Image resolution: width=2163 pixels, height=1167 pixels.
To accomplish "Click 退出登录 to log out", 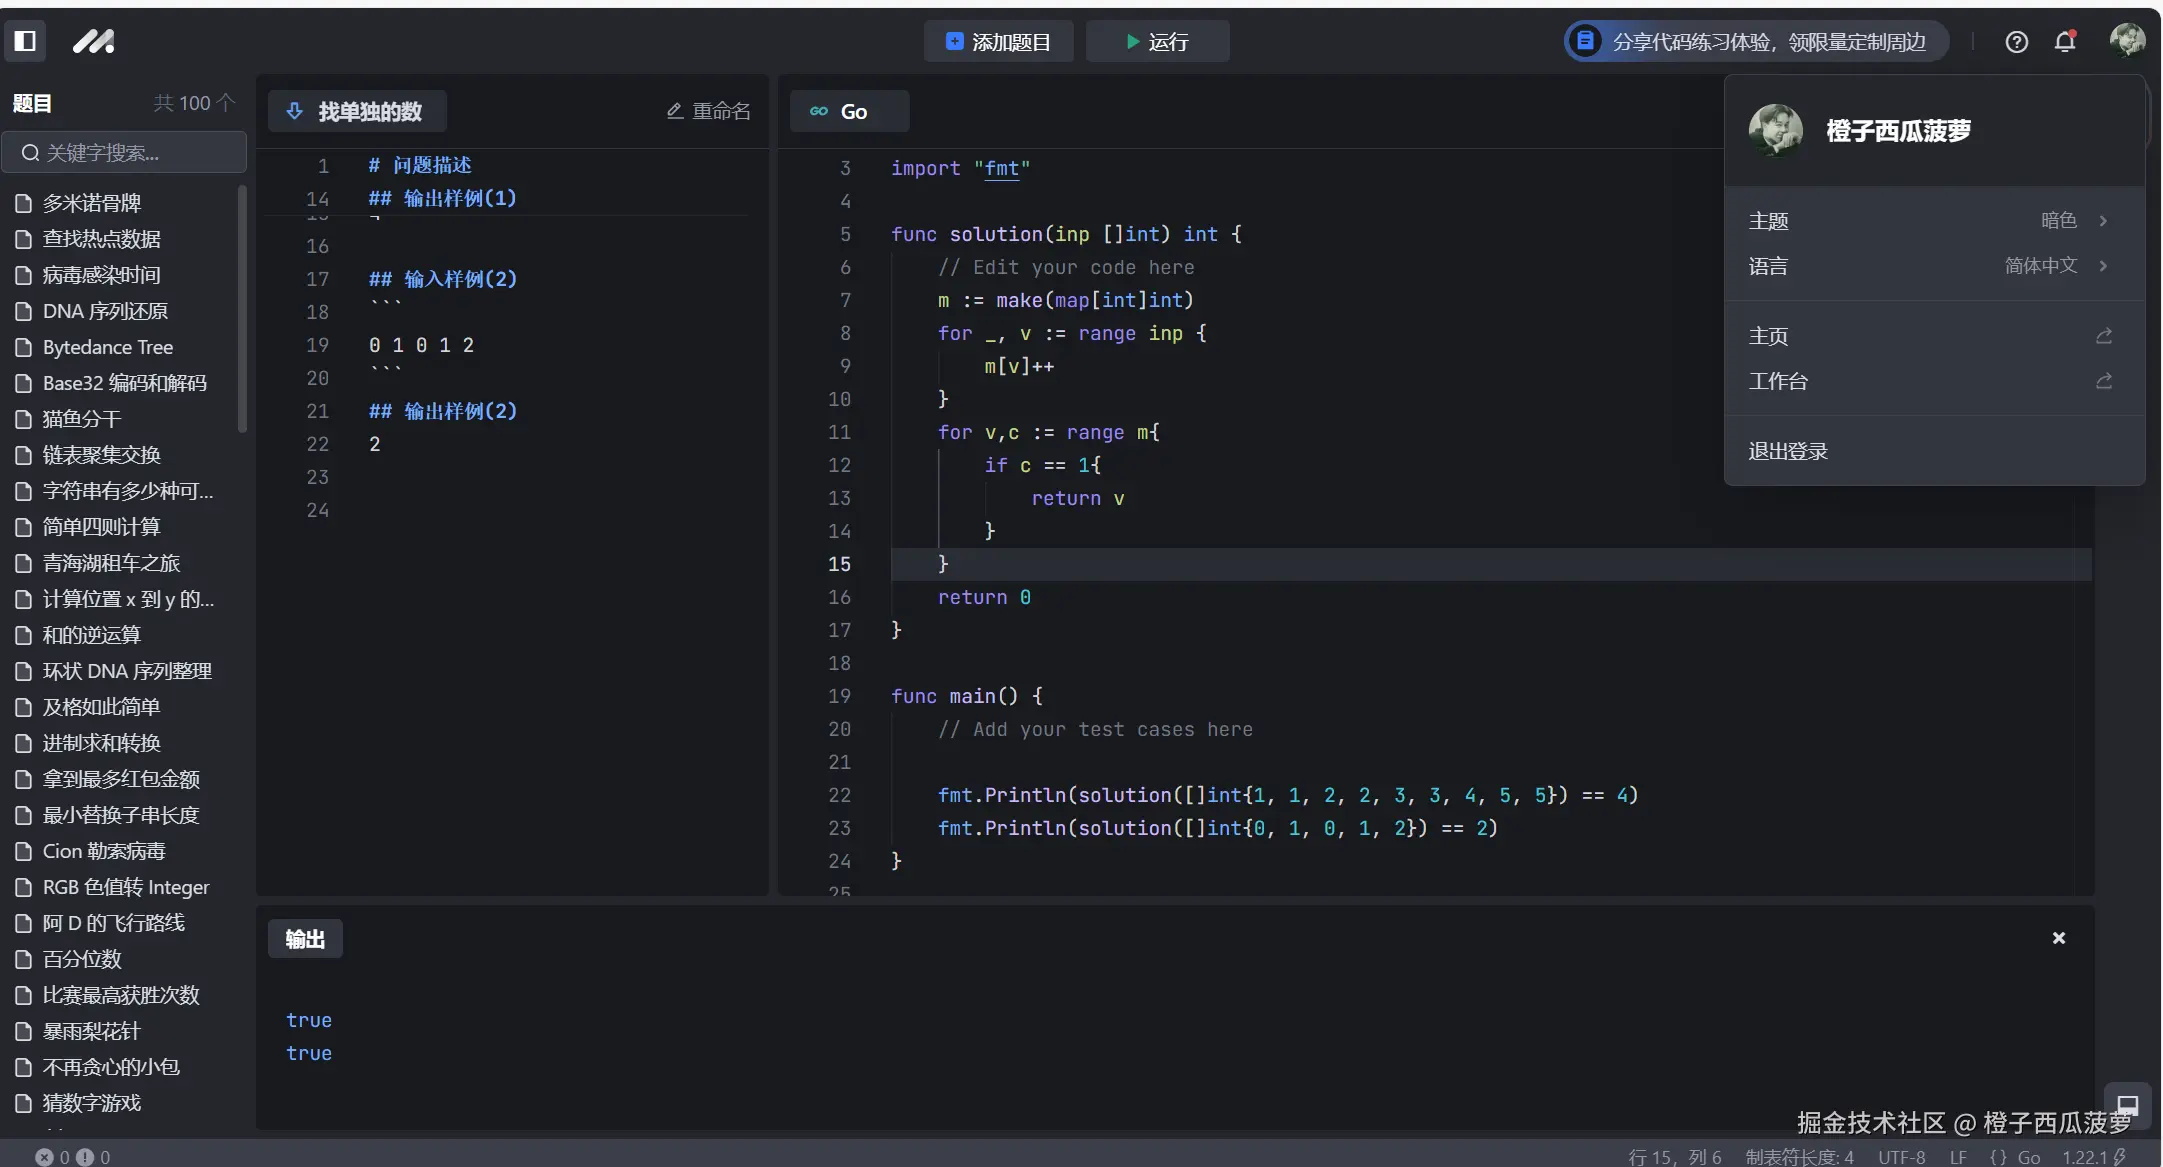I will coord(1934,451).
